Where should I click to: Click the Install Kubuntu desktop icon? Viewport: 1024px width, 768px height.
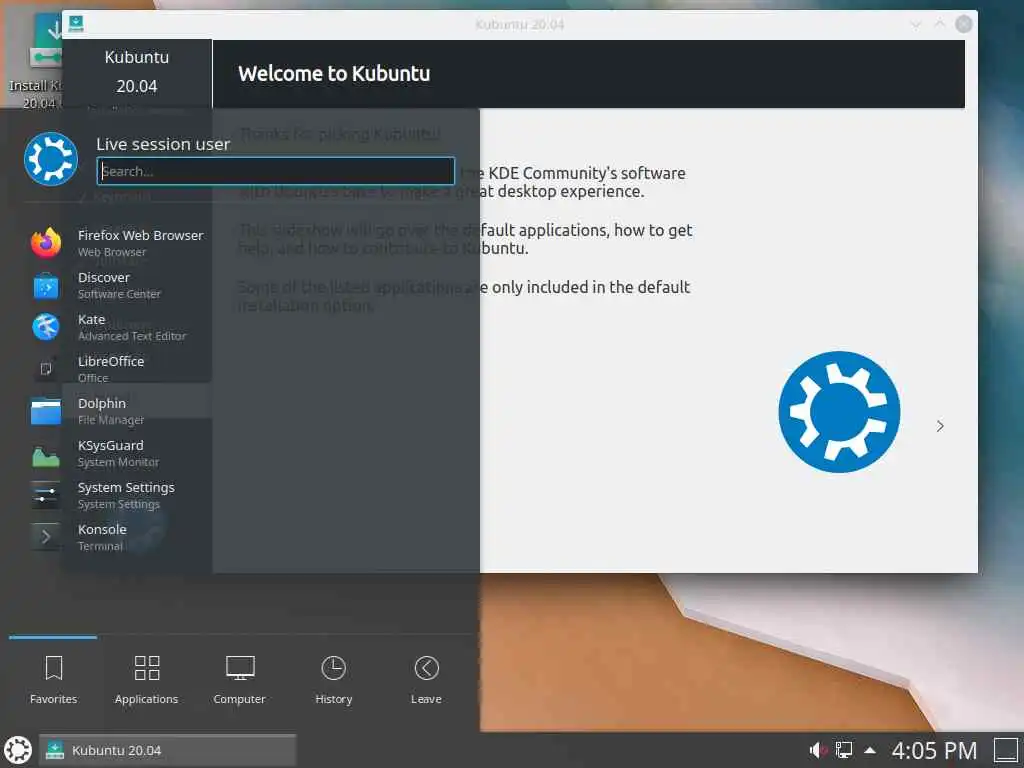point(36,62)
